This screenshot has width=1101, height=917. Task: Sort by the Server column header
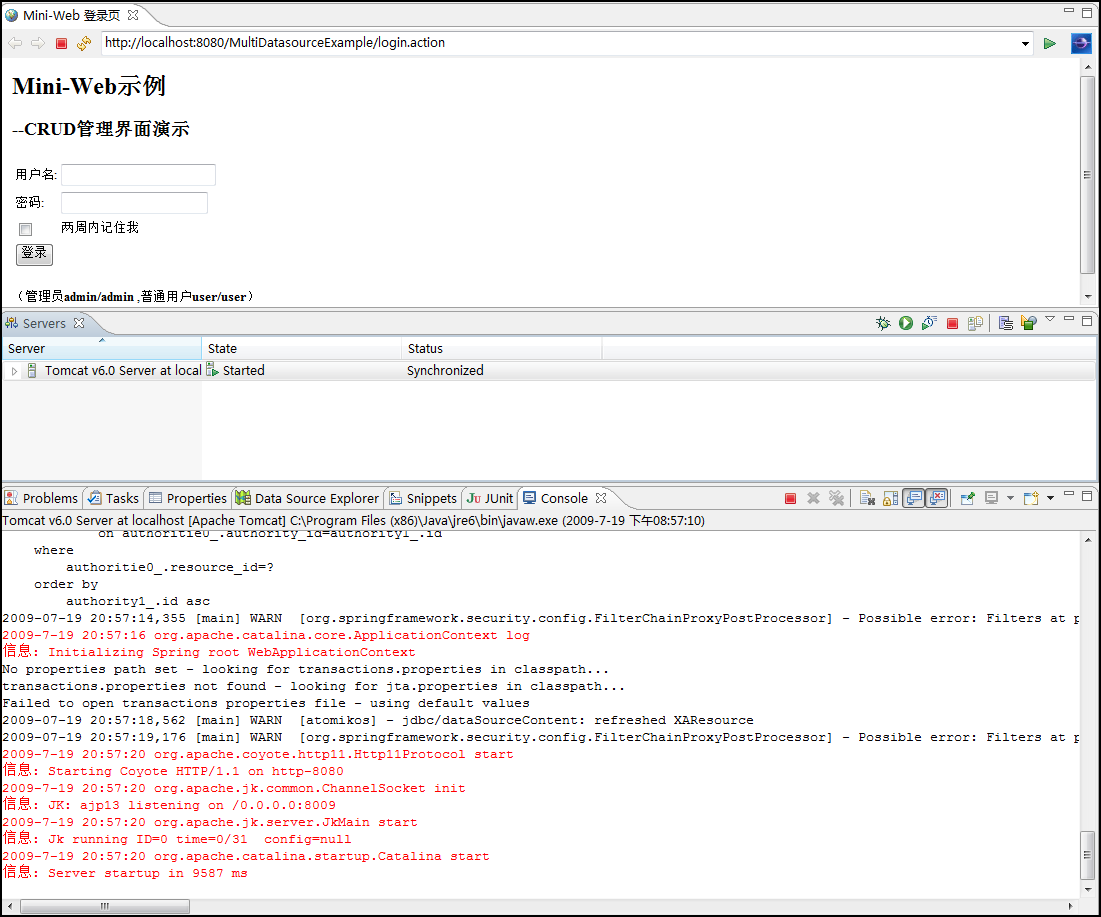(x=102, y=349)
